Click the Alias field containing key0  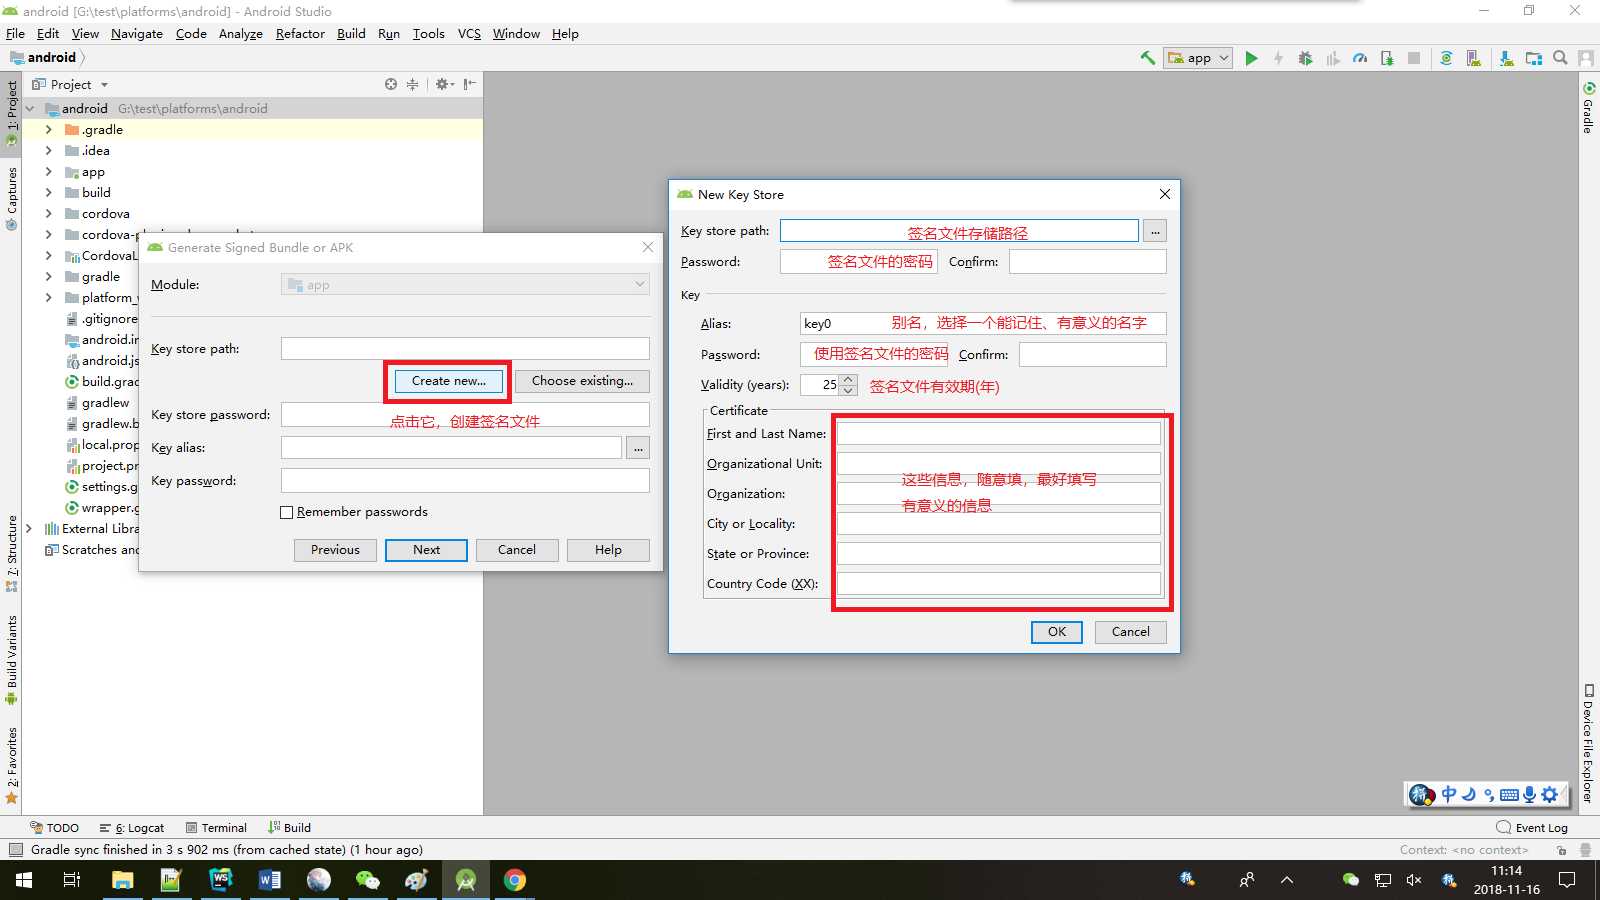tap(983, 323)
